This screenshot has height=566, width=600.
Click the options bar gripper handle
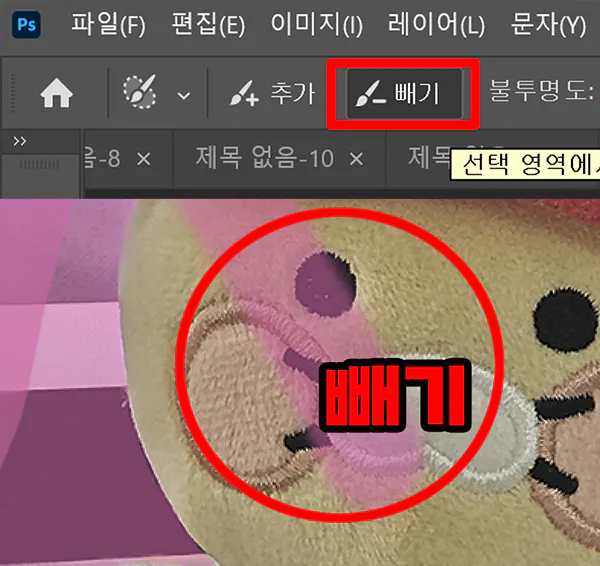tap(14, 93)
